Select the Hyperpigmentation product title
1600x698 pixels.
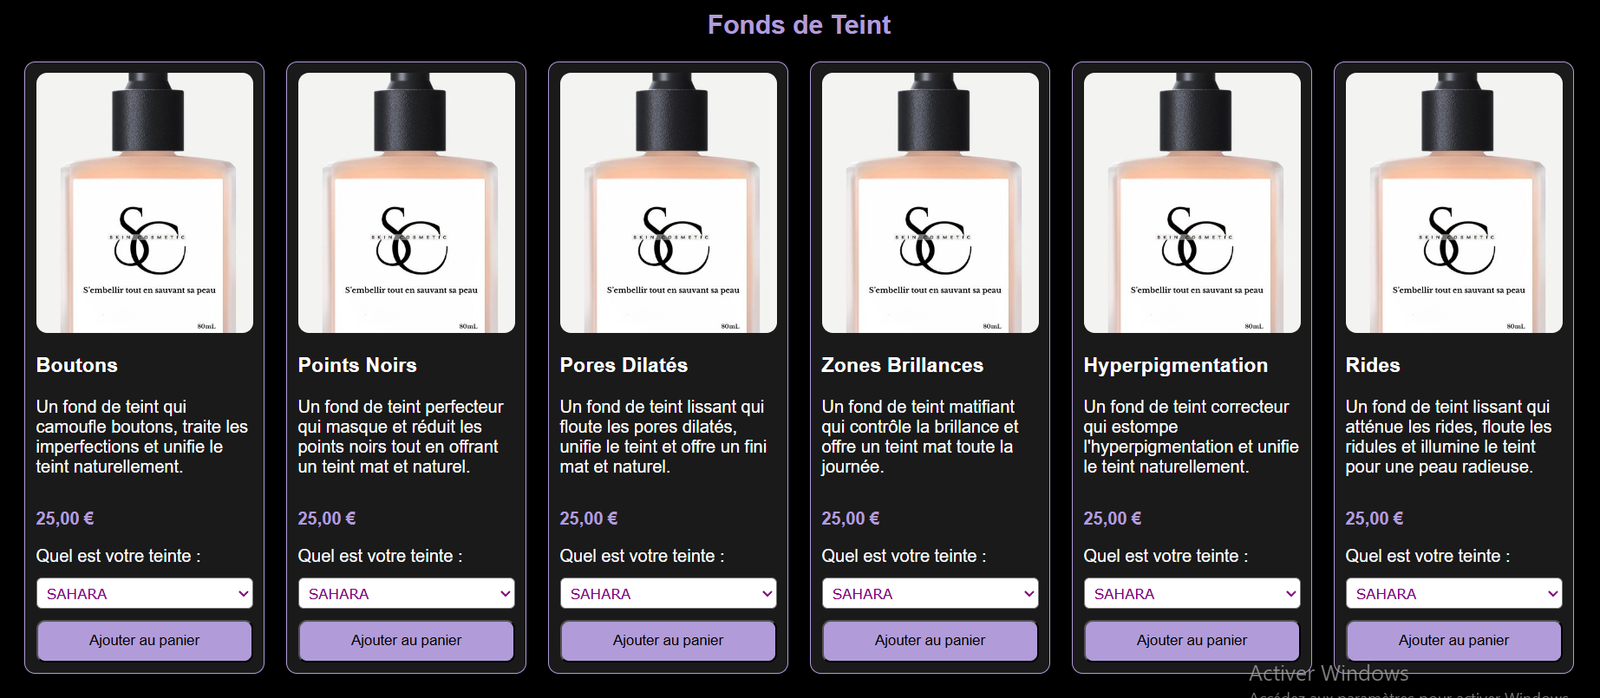(1175, 366)
